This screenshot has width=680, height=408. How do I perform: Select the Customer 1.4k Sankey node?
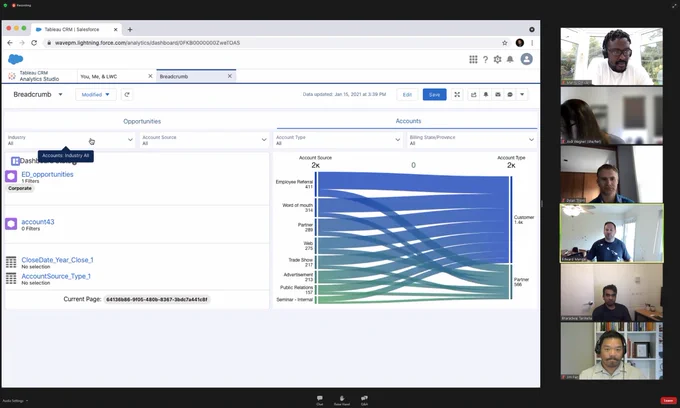(511, 219)
